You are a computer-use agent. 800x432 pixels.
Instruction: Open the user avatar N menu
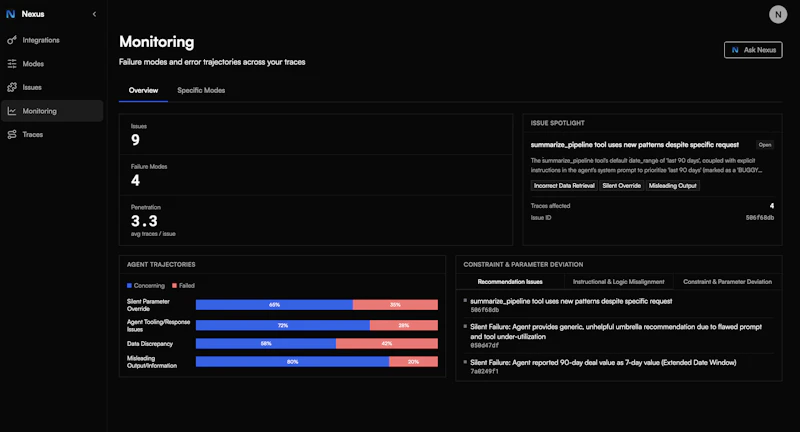coord(778,14)
